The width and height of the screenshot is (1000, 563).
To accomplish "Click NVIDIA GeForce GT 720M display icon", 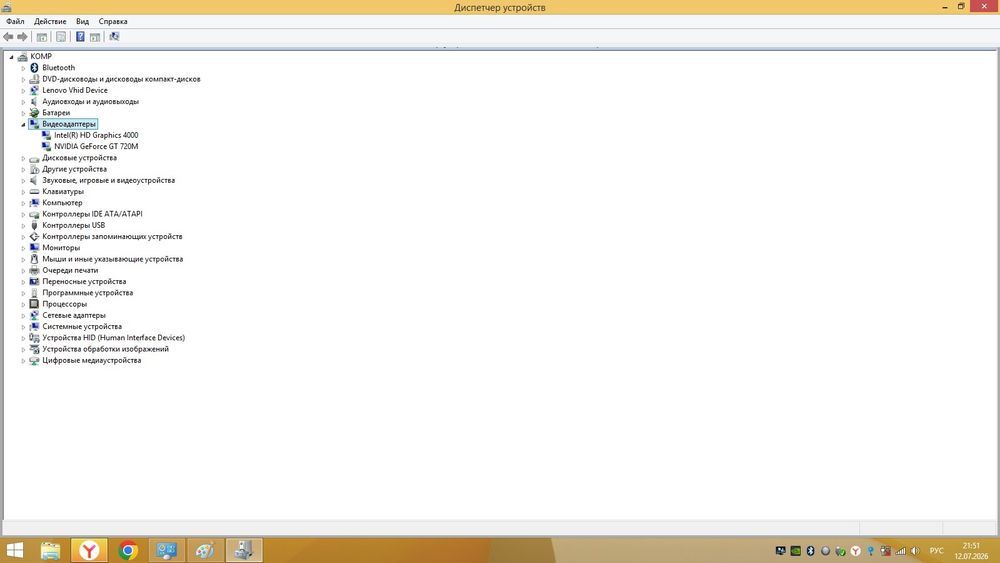I will 46,146.
